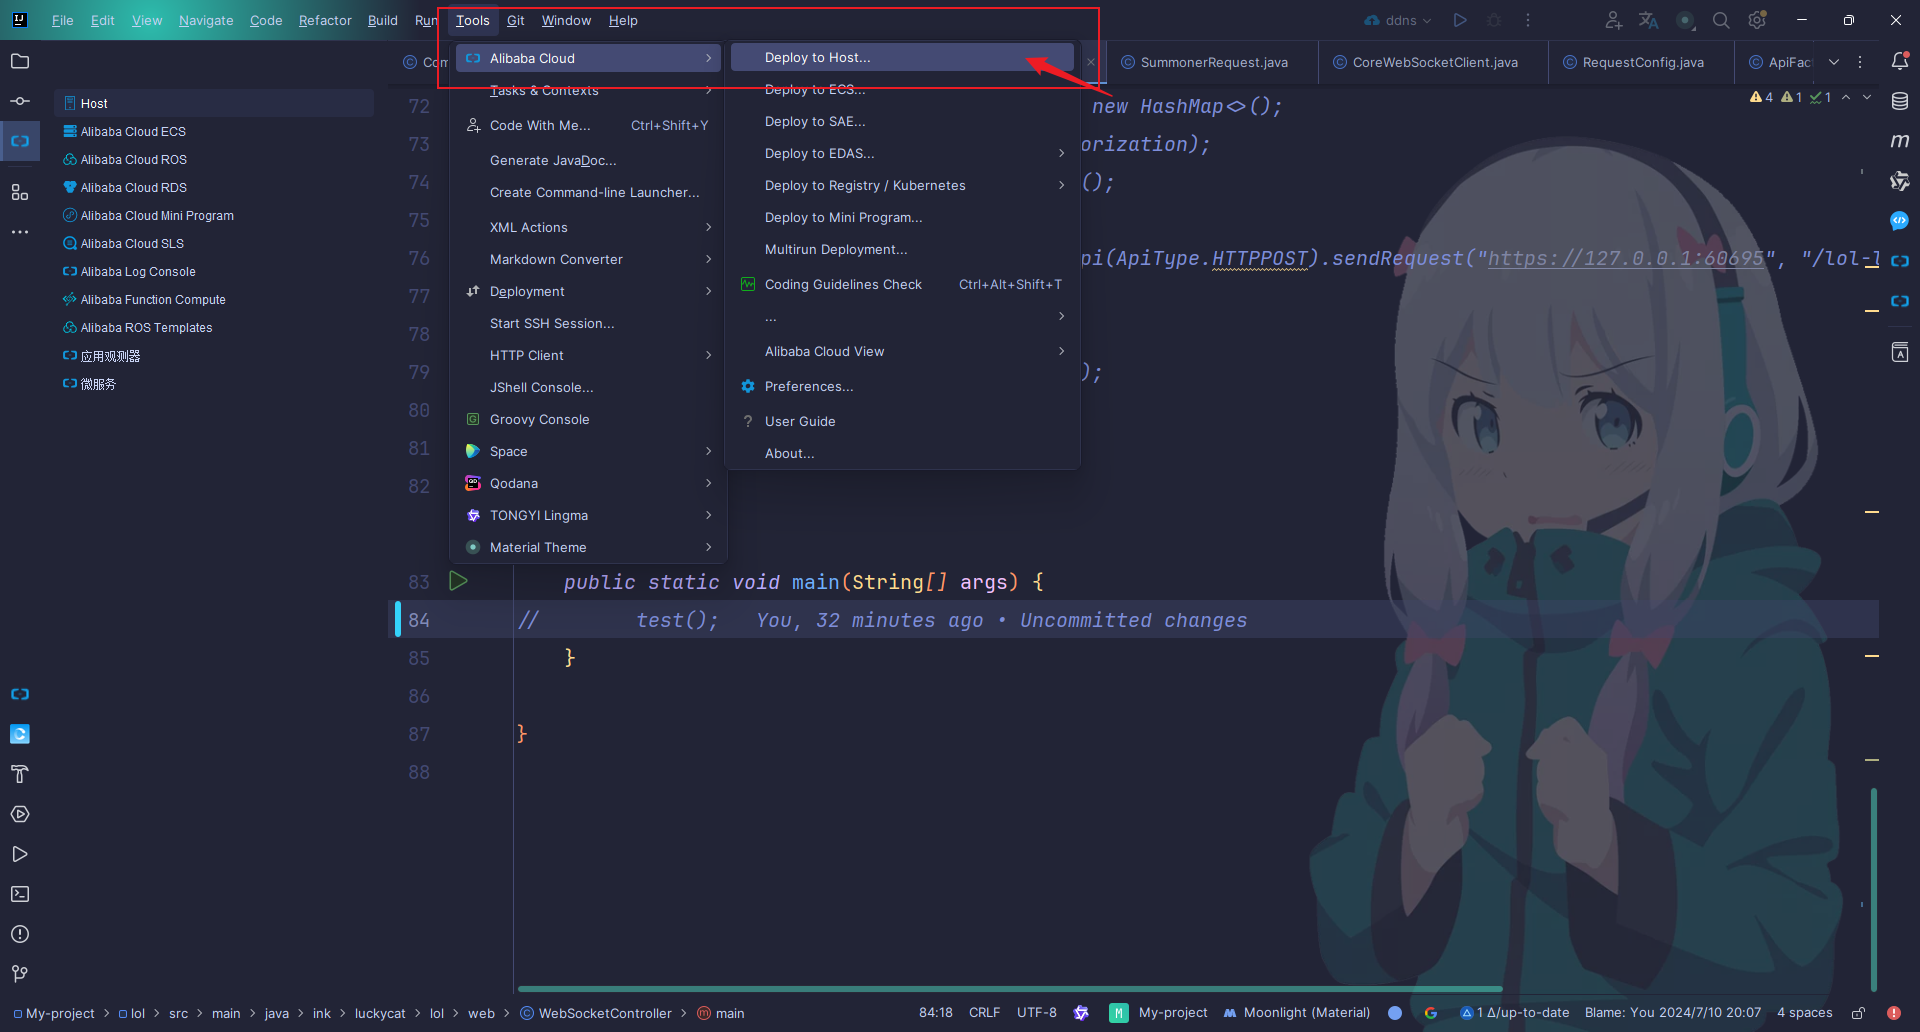Image resolution: width=1920 pixels, height=1032 pixels.
Task: Open Alibaba Cloud Preferences
Action: (x=903, y=386)
